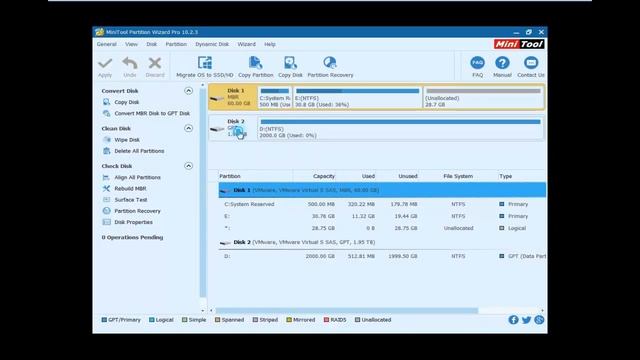Click Surface Test in sidebar
The width and height of the screenshot is (640, 360).
pyautogui.click(x=131, y=200)
